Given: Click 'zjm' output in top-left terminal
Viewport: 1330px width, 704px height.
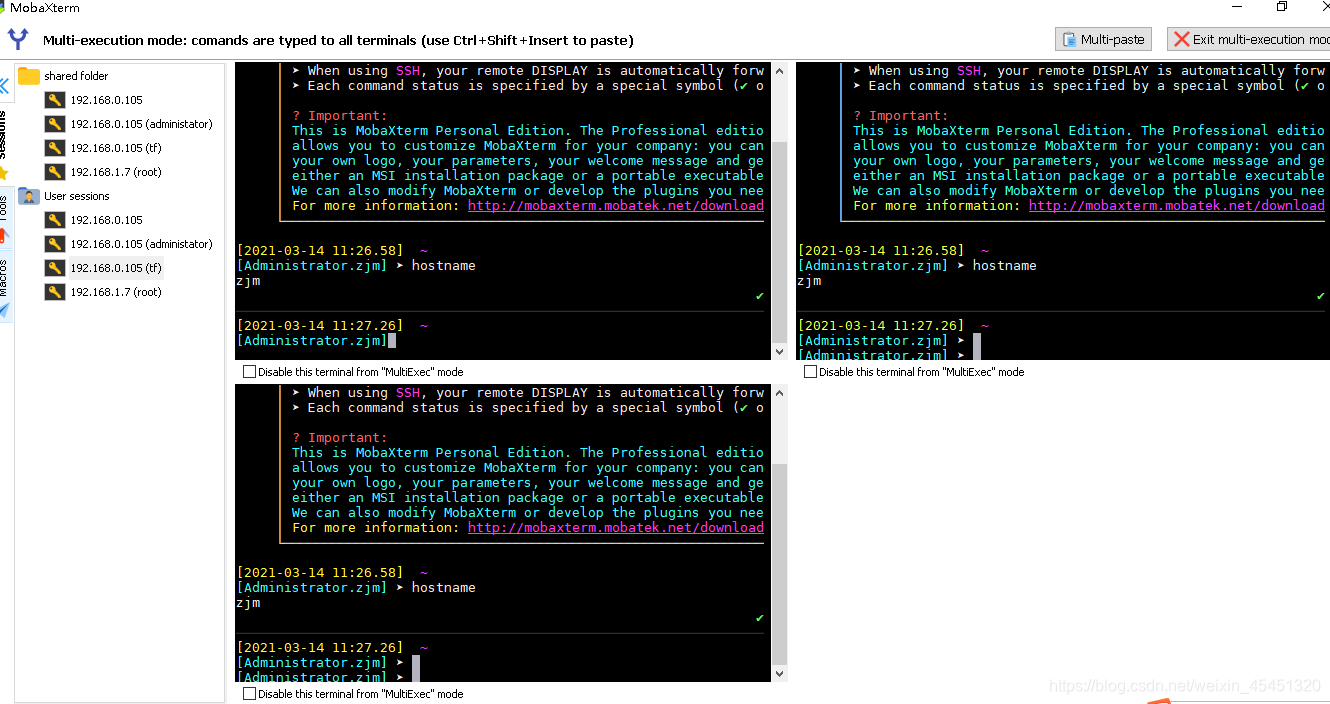Looking at the screenshot, I should [x=248, y=281].
